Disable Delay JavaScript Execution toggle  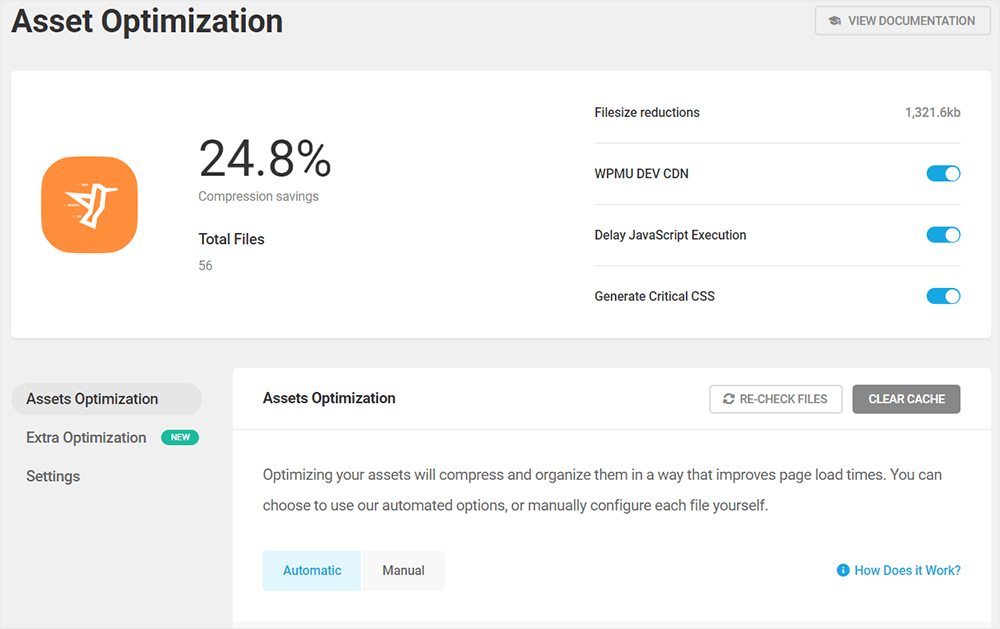click(943, 235)
